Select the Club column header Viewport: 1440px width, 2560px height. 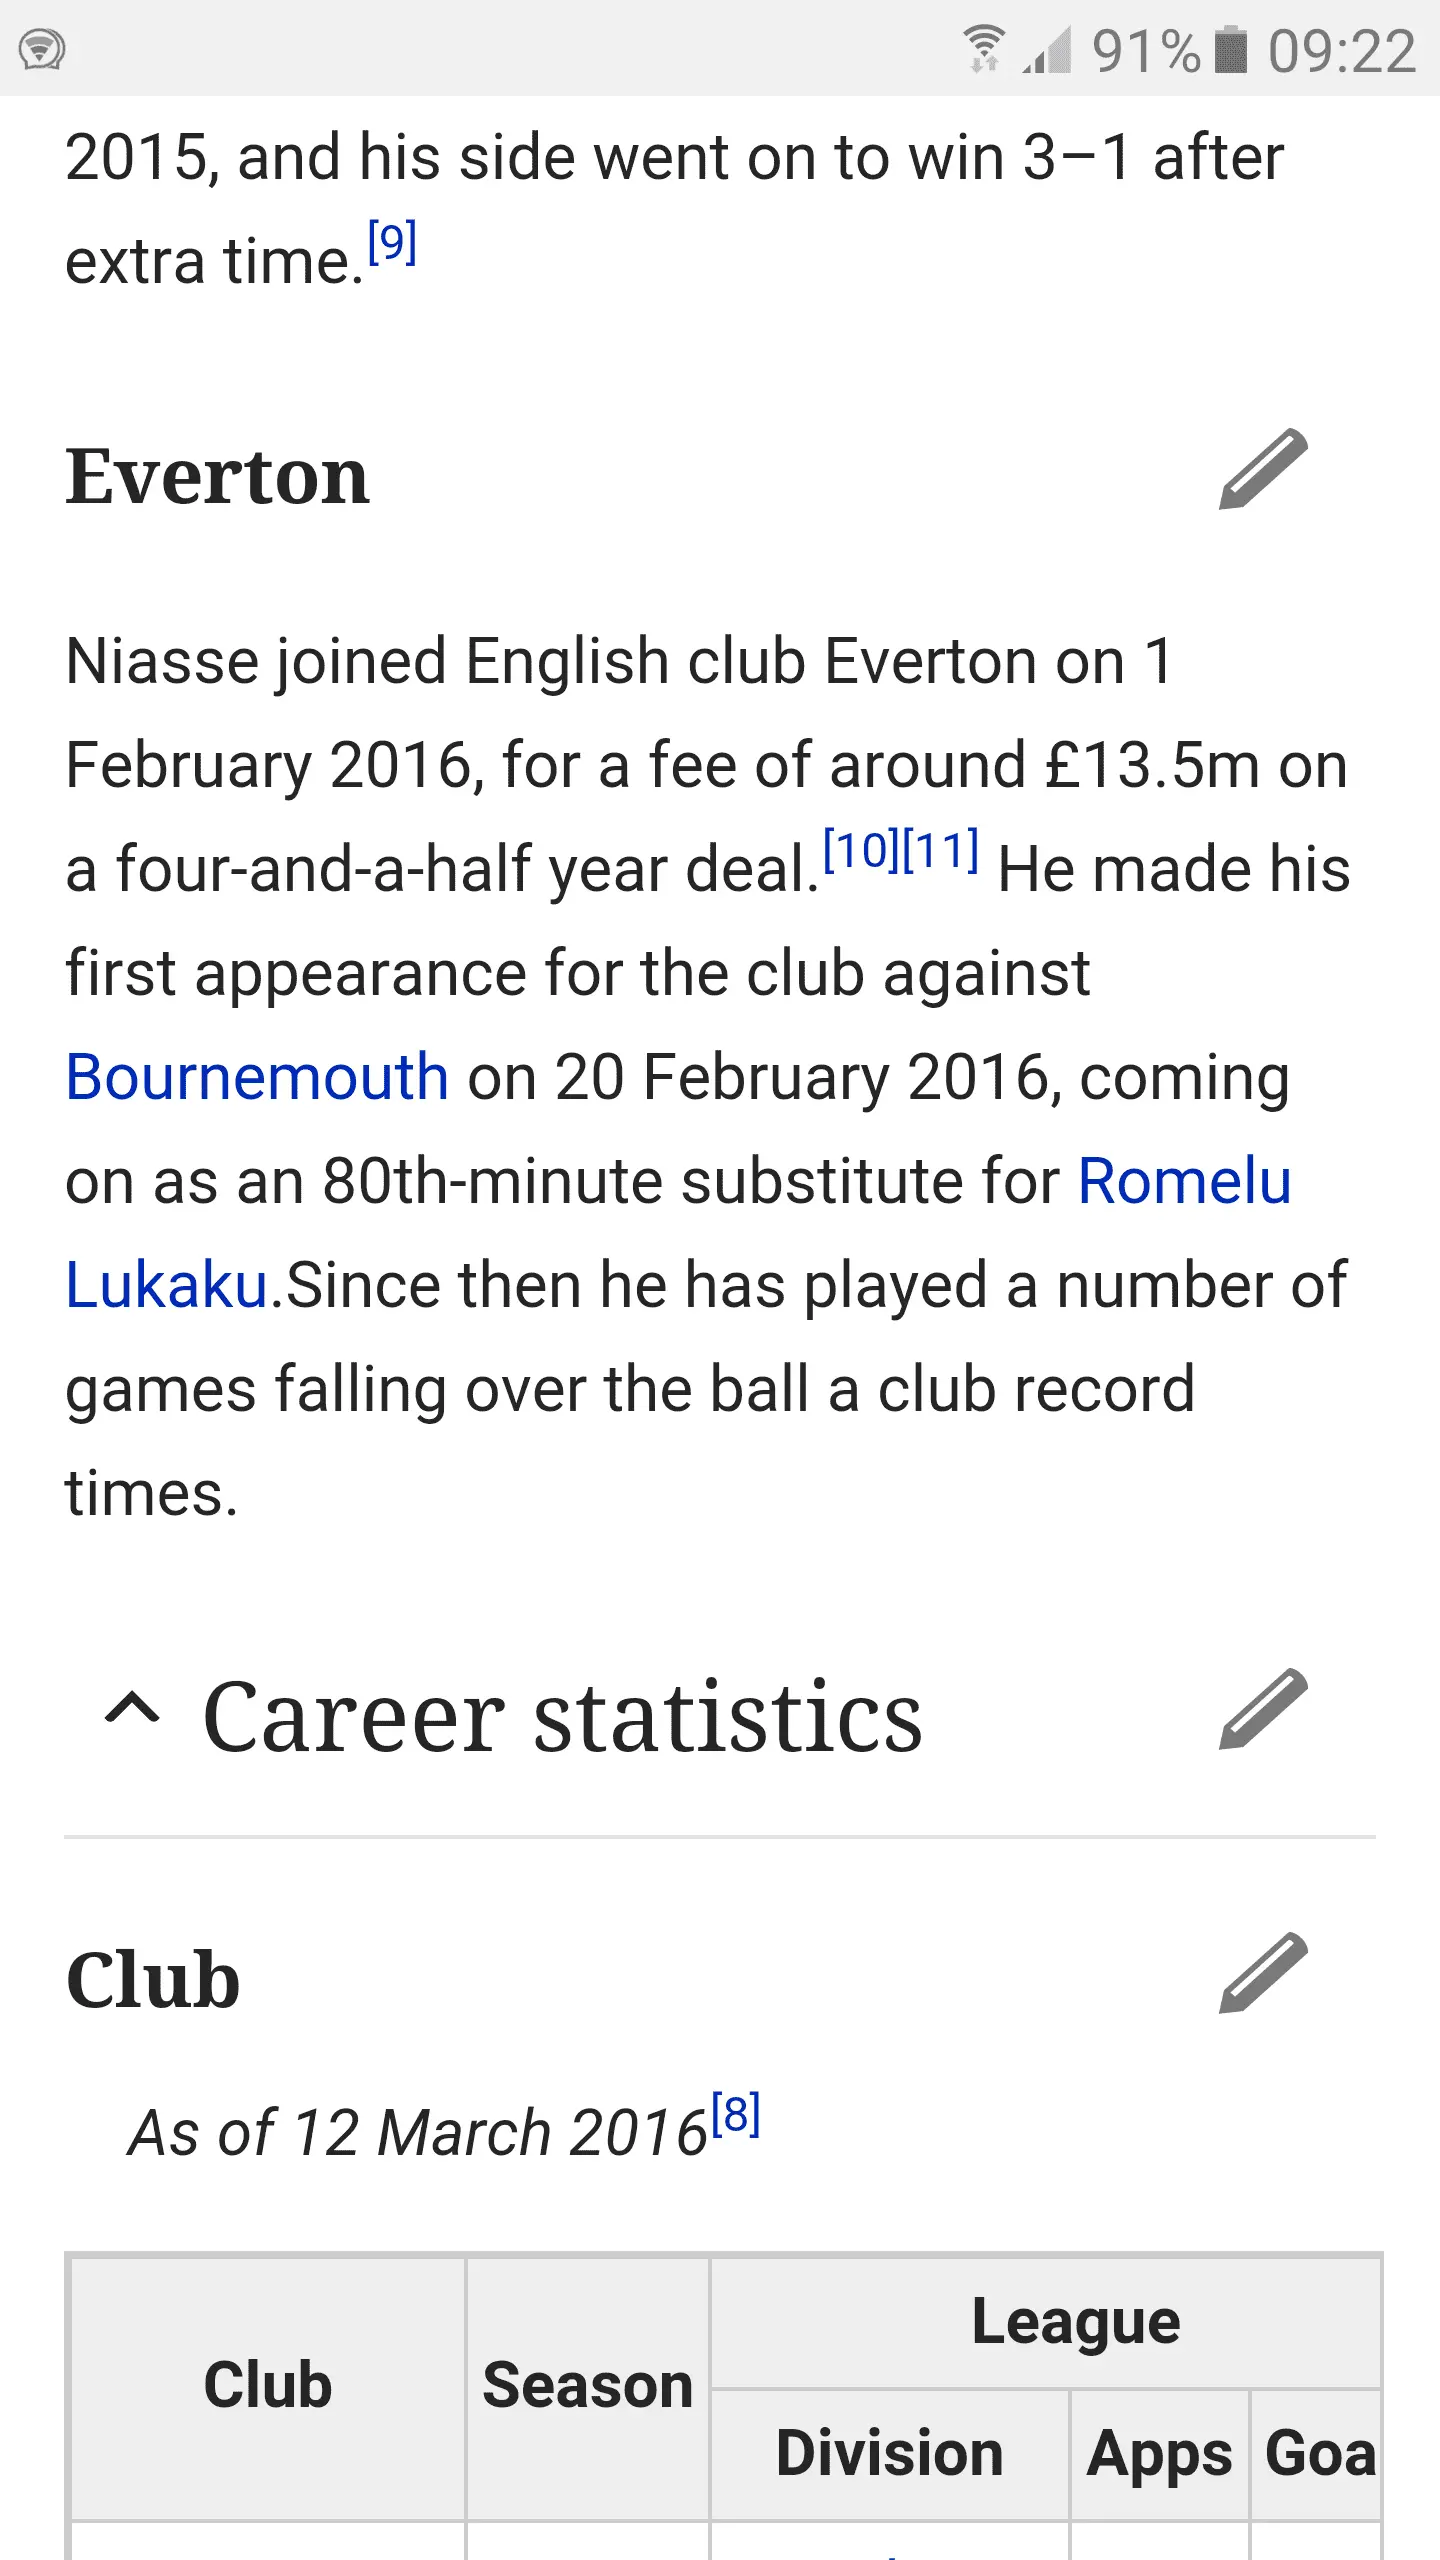(267, 2385)
